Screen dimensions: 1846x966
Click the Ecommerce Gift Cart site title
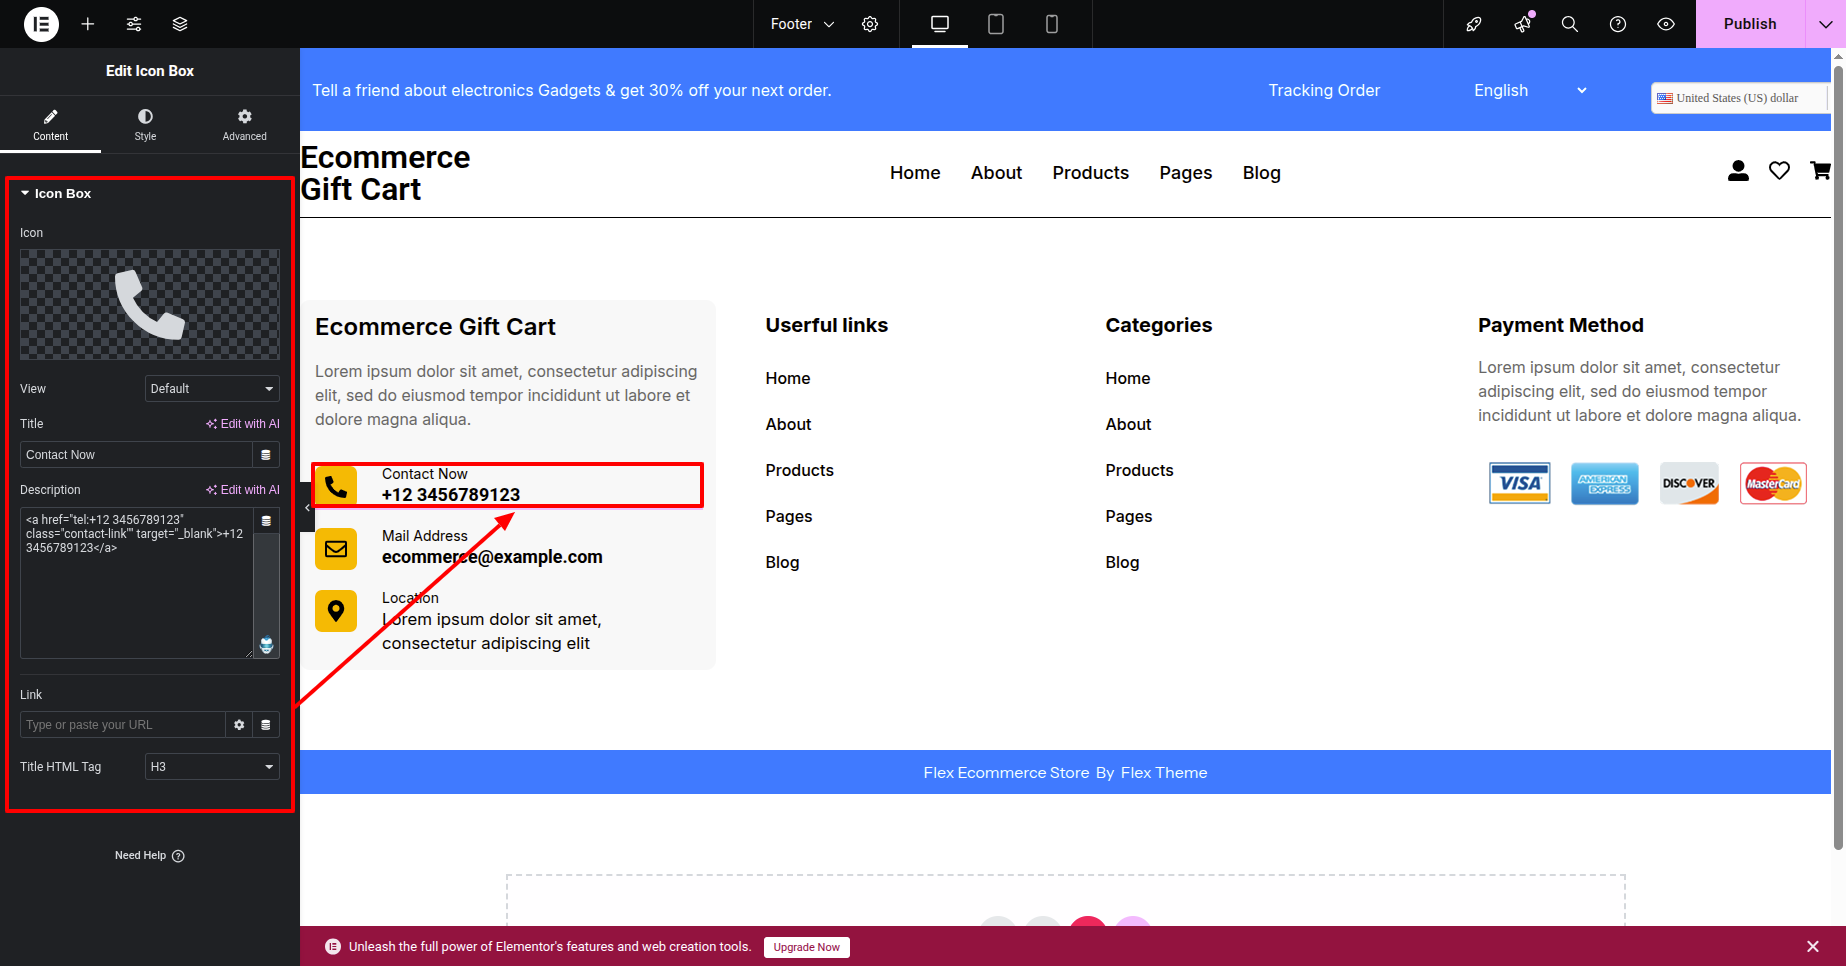[385, 173]
